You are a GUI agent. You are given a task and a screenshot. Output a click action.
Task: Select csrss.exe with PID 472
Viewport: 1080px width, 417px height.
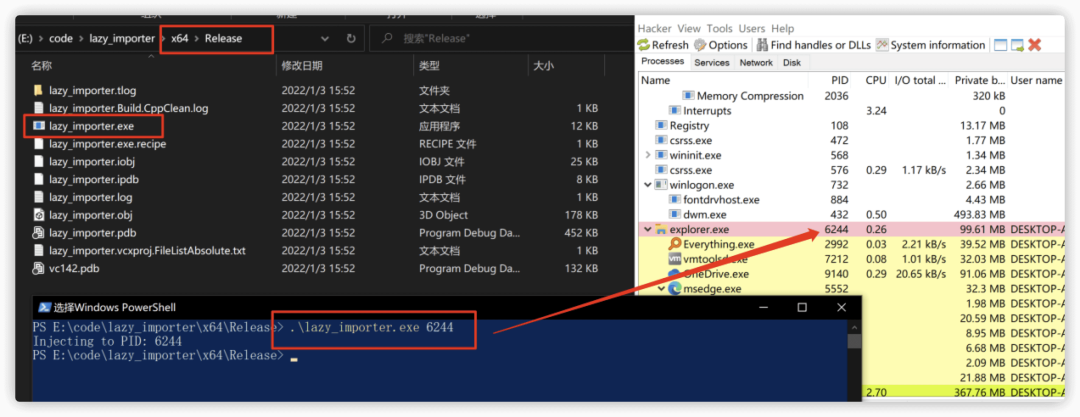click(x=851, y=141)
